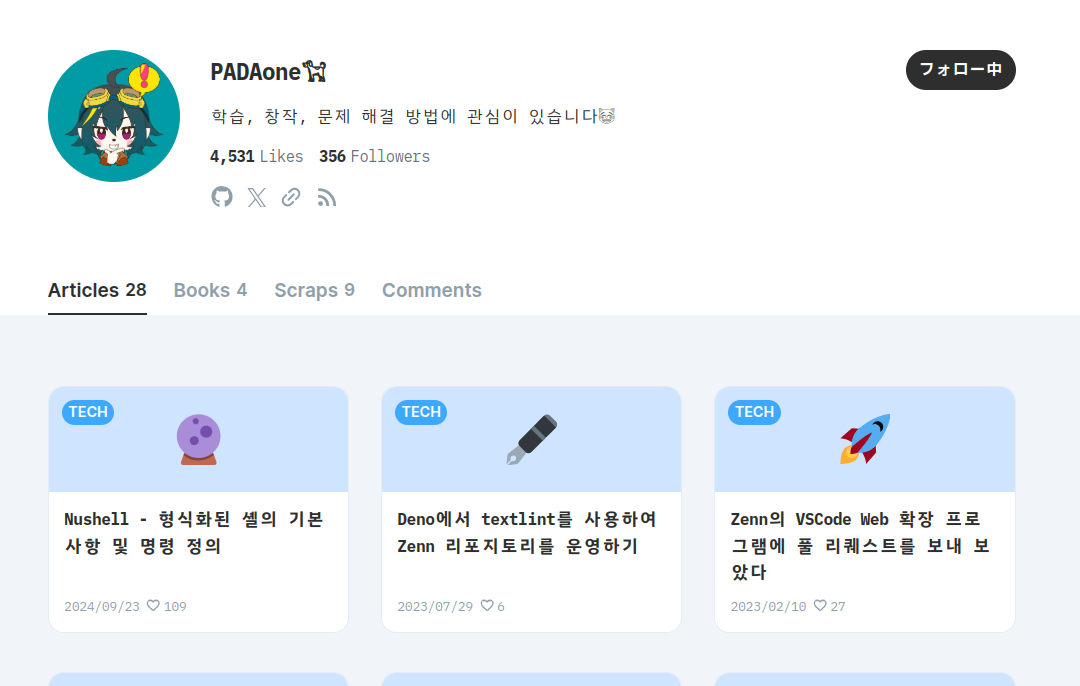This screenshot has height=686, width=1080.
Task: Click the heart icon showing 6 likes
Action: coord(487,605)
